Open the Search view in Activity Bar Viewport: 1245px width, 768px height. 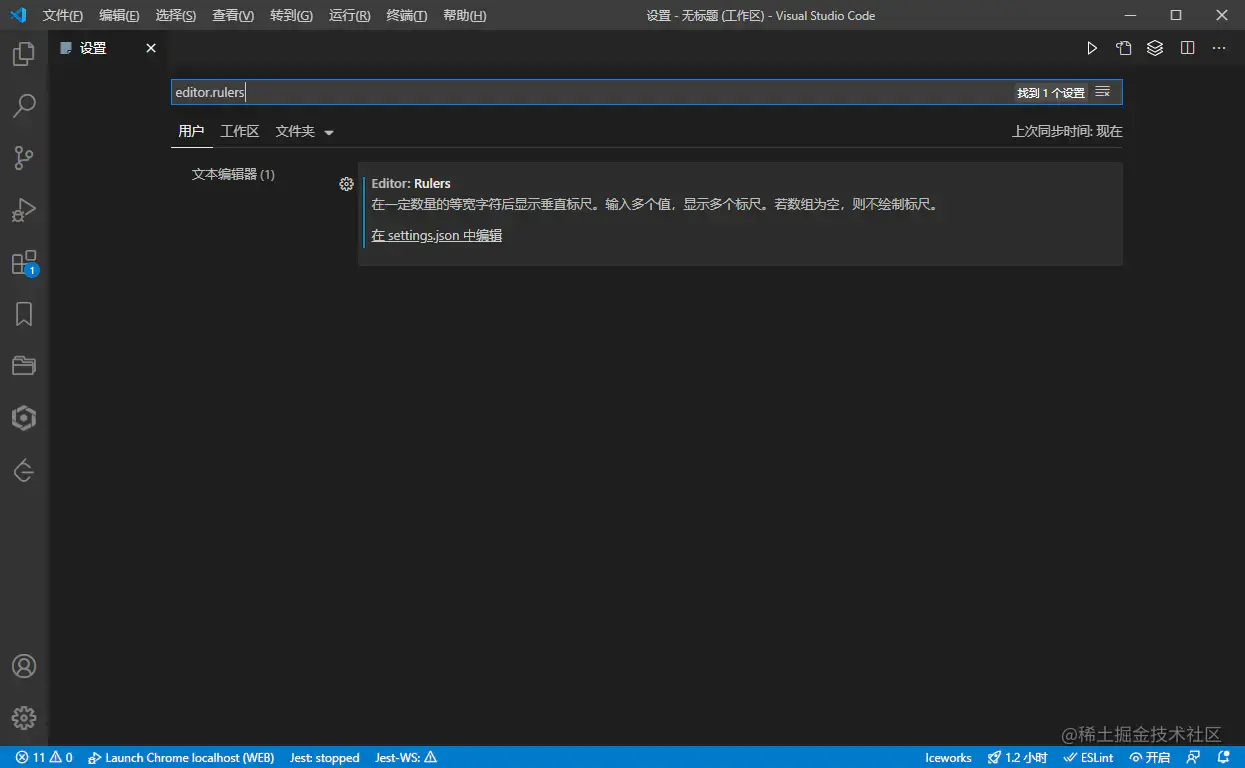coord(23,106)
